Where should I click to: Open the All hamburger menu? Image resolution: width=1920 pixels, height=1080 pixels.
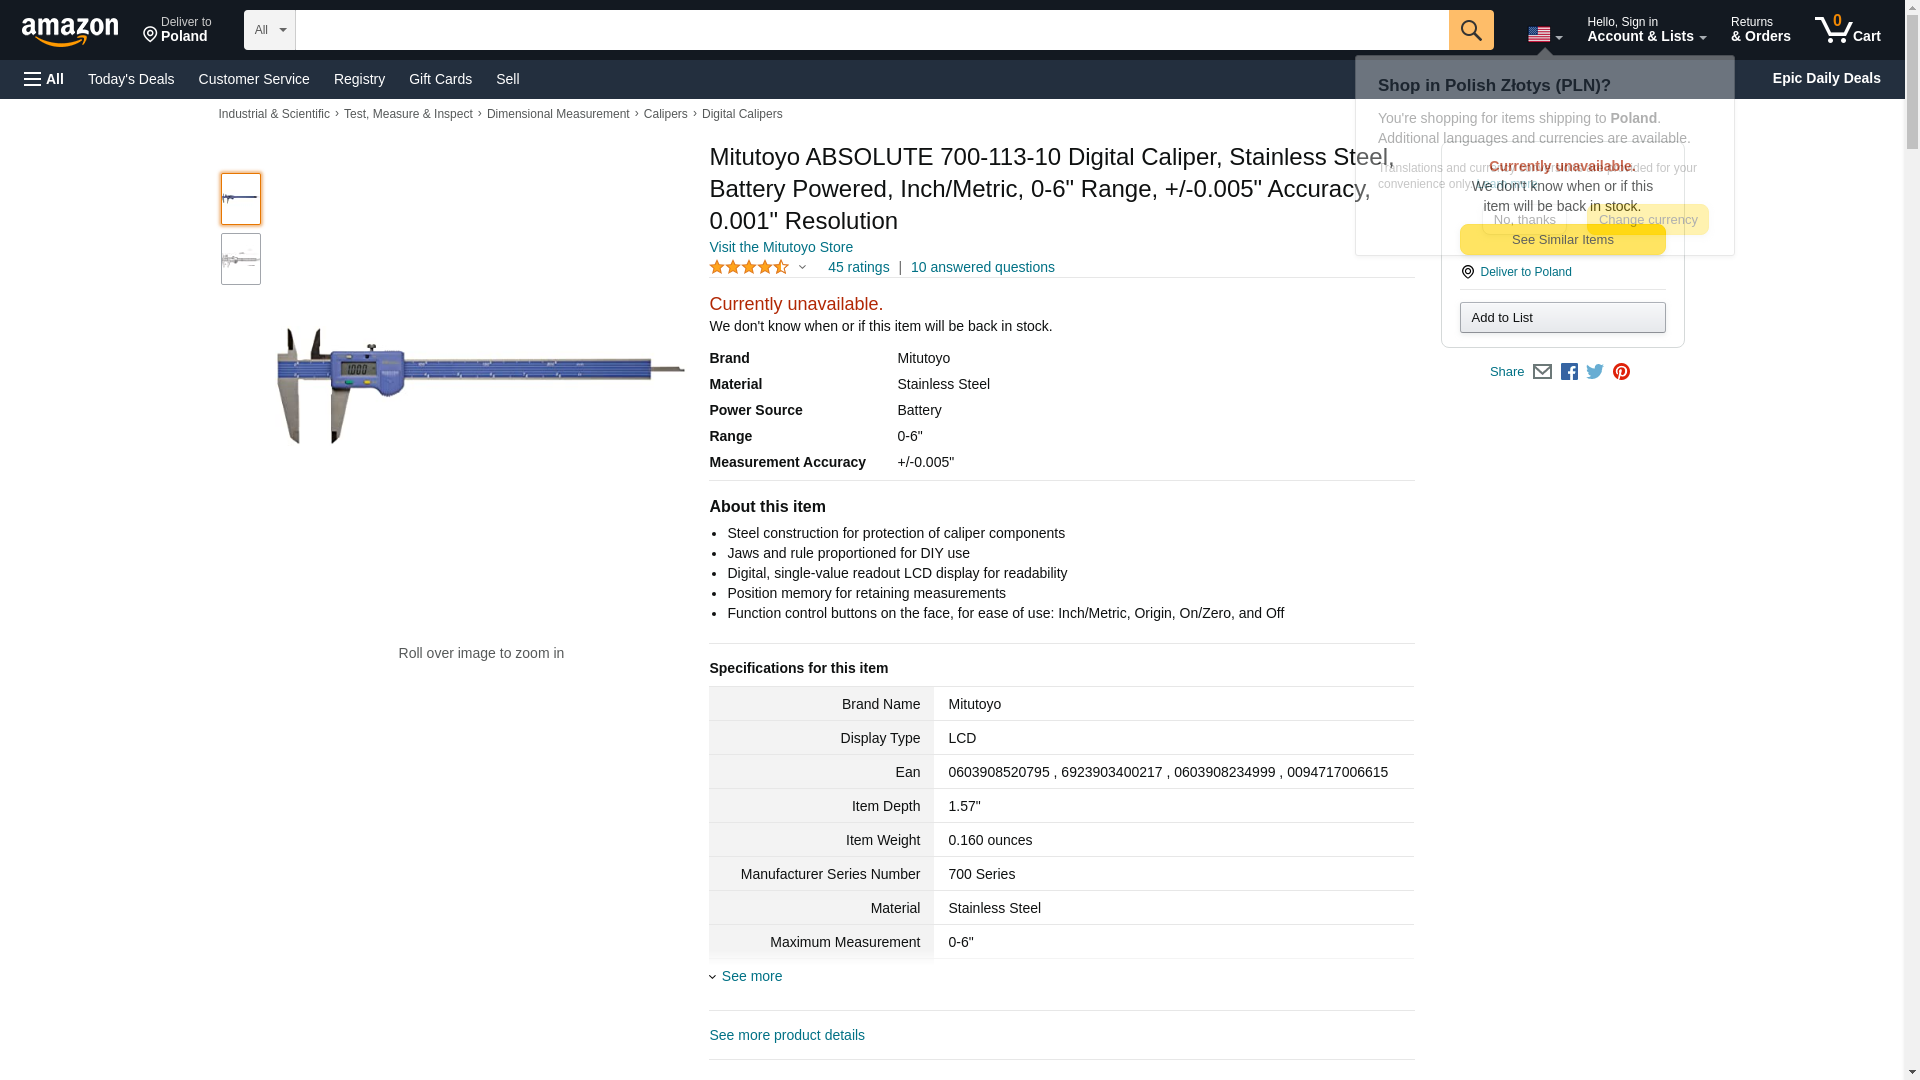(44, 79)
